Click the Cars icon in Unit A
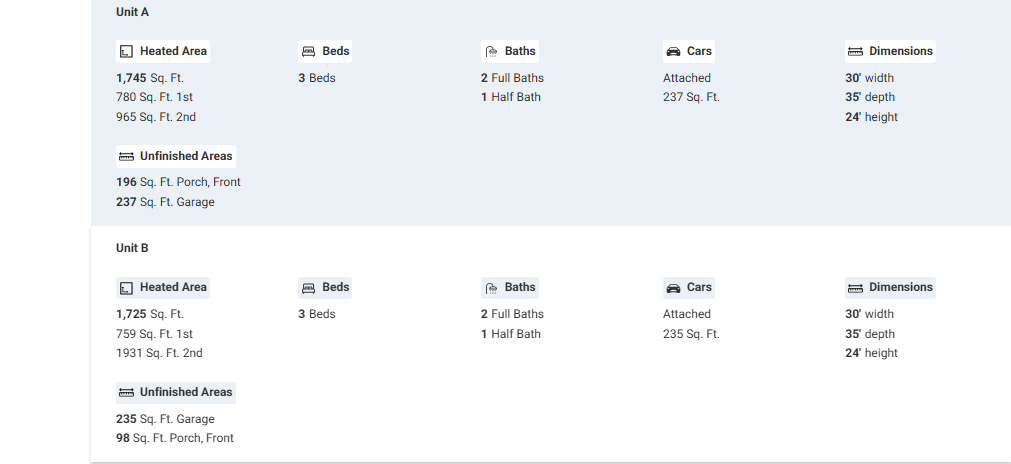The image size is (1011, 464). pyautogui.click(x=673, y=52)
